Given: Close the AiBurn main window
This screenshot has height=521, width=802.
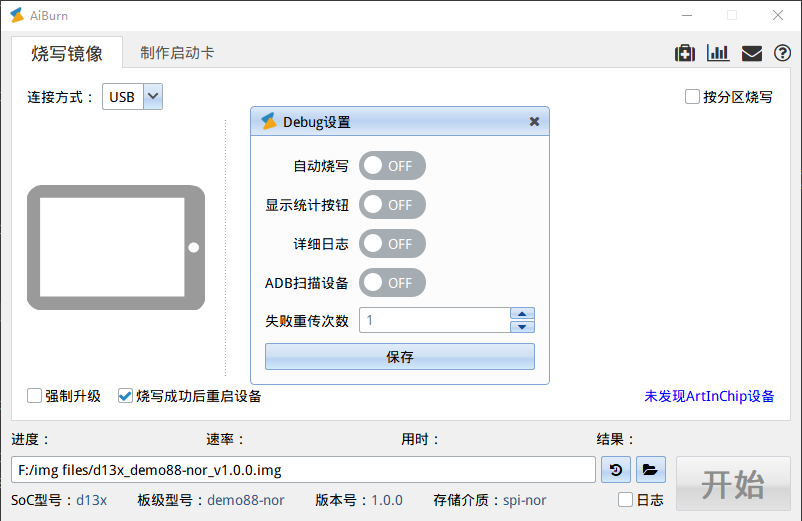Looking at the screenshot, I should (x=777, y=15).
